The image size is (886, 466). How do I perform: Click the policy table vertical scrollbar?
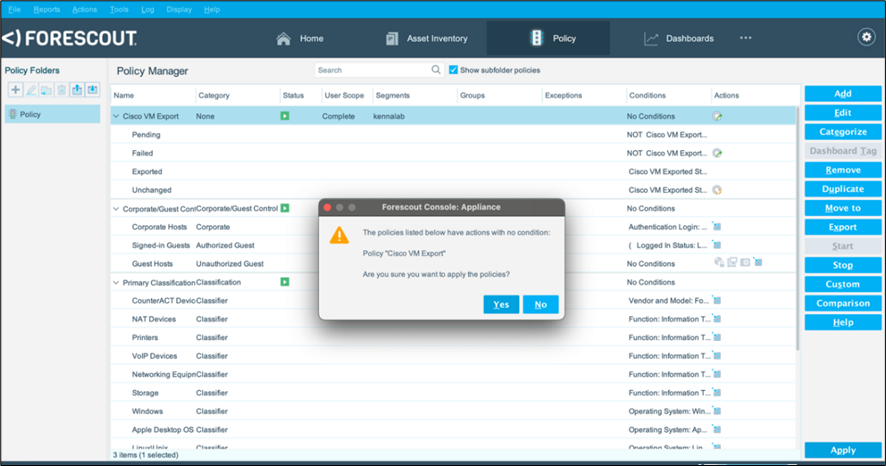coord(797,229)
